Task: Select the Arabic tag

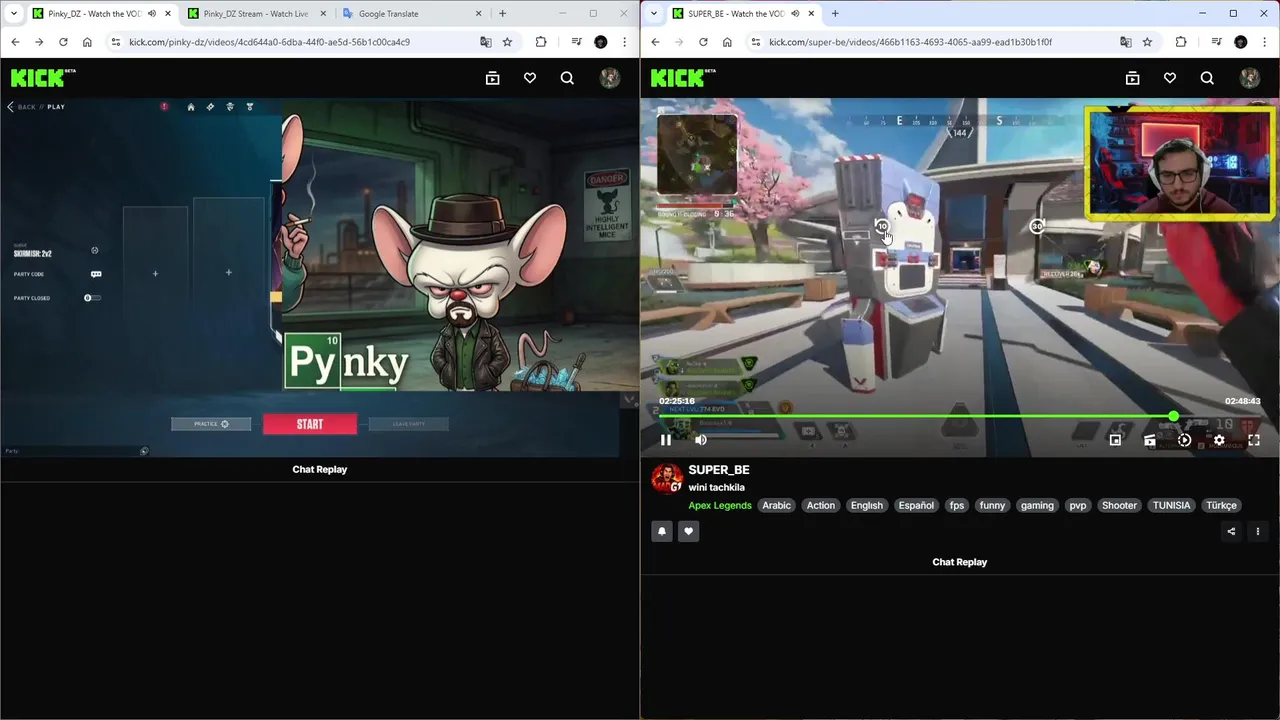Action: [777, 505]
